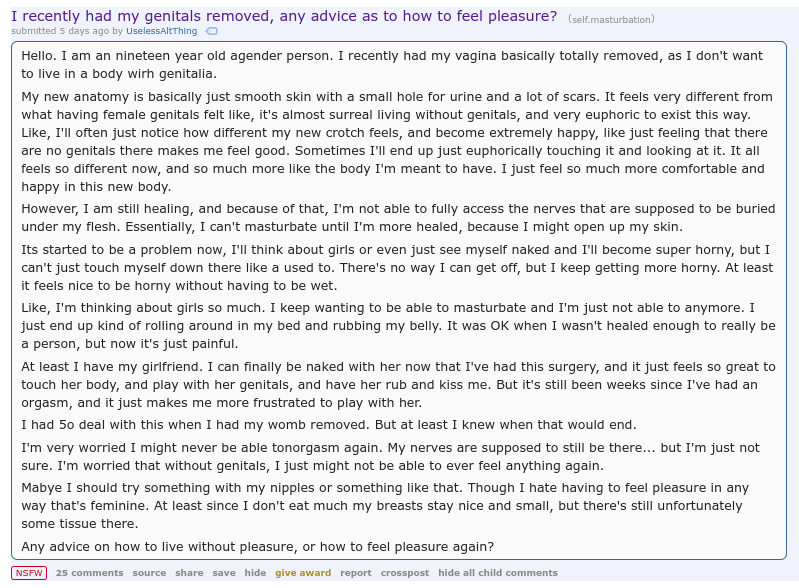Image resolution: width=799 pixels, height=588 pixels.
Task: Crosspost this submission
Action: point(404,573)
